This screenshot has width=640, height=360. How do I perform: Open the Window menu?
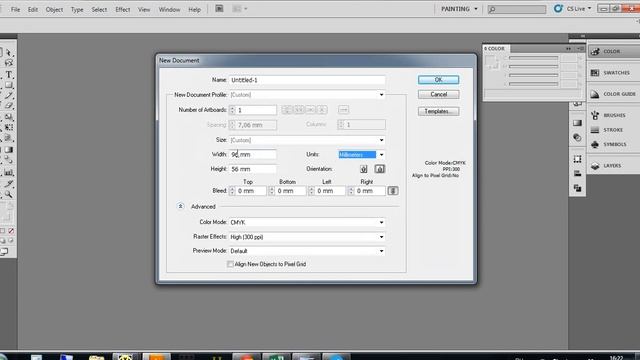tap(169, 9)
